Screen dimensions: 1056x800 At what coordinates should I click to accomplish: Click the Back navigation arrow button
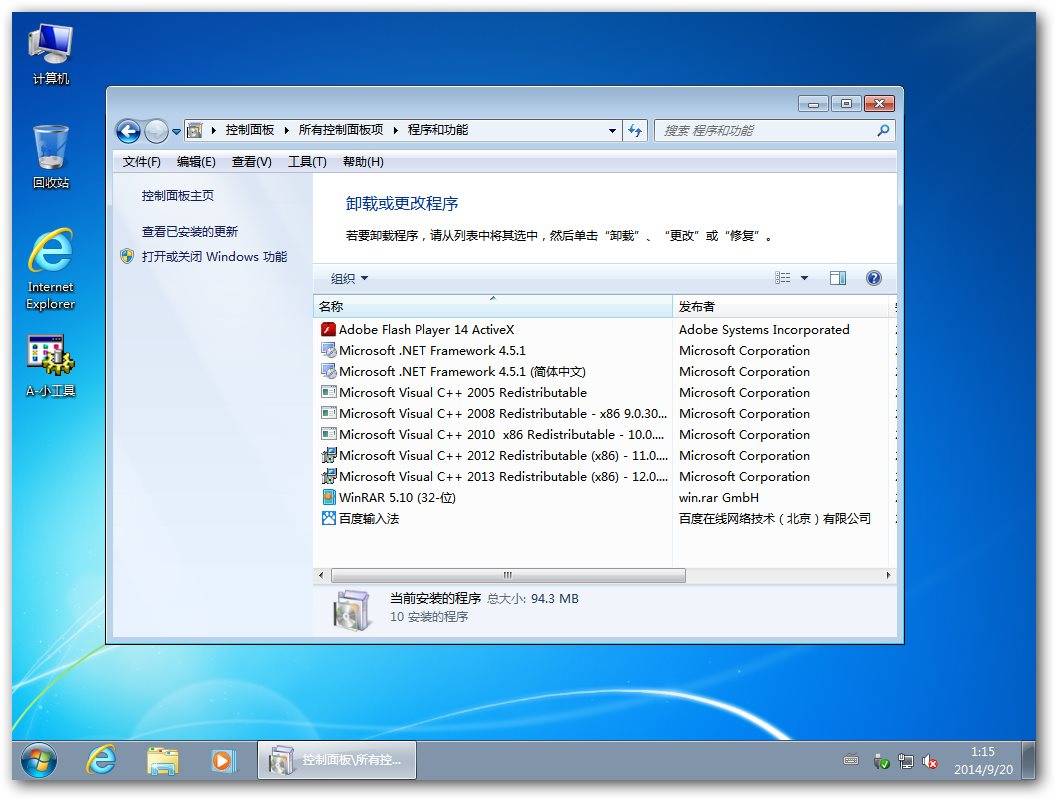point(128,131)
